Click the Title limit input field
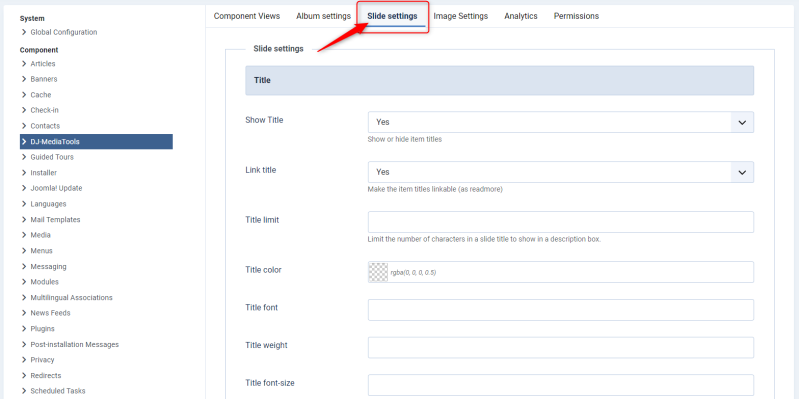This screenshot has width=800, height=399. (561, 222)
